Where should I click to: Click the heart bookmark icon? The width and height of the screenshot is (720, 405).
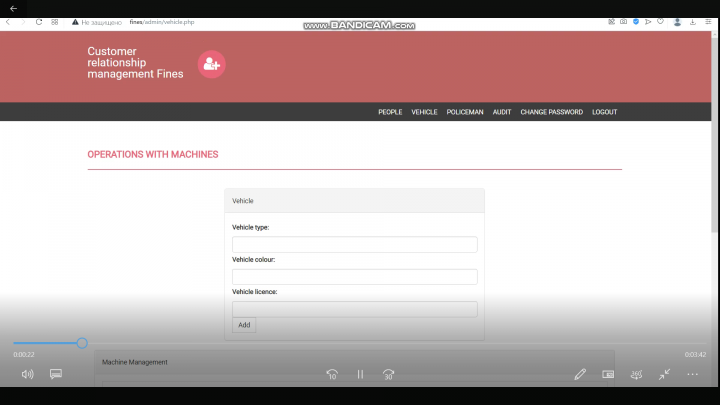pos(660,22)
